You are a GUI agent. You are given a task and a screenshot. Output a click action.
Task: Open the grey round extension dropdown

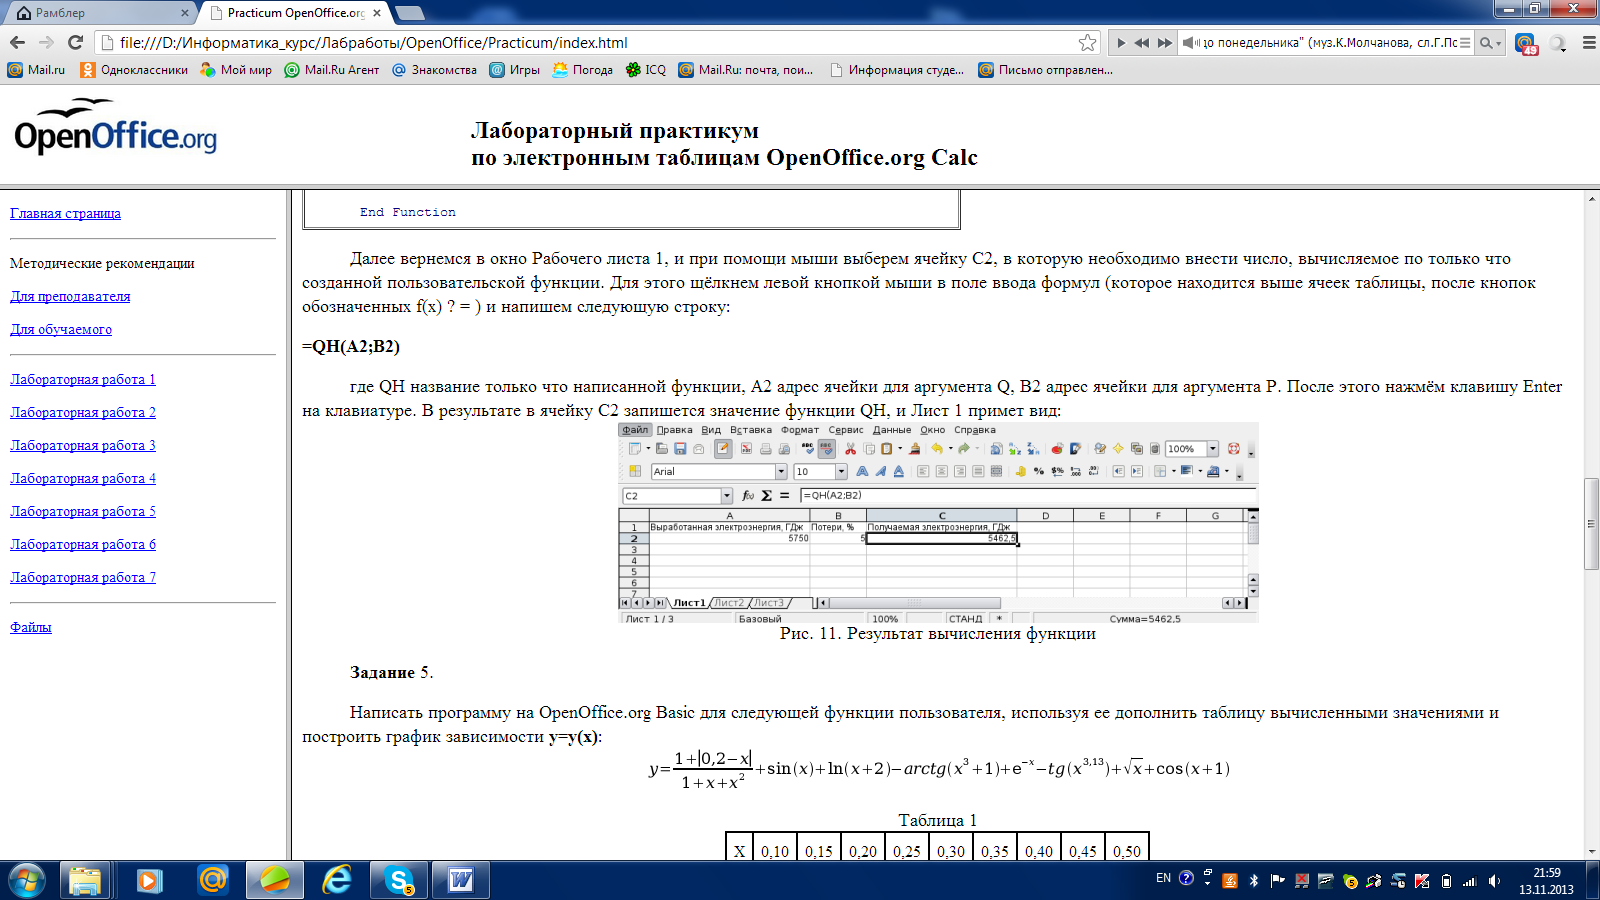click(x=1559, y=43)
